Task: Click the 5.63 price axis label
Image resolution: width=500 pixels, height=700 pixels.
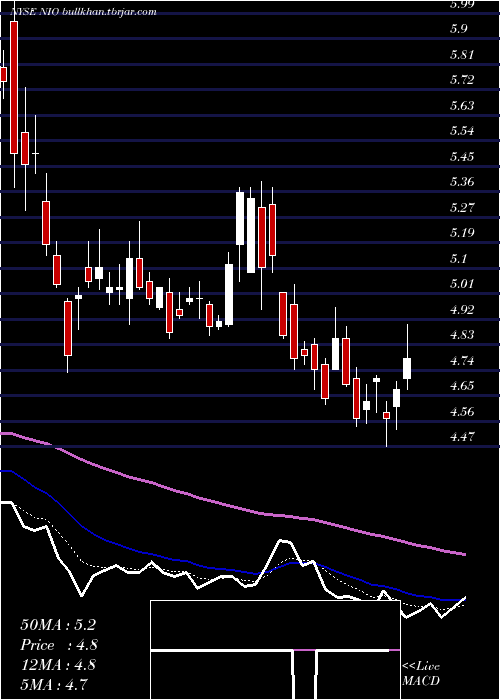Action: (462, 105)
